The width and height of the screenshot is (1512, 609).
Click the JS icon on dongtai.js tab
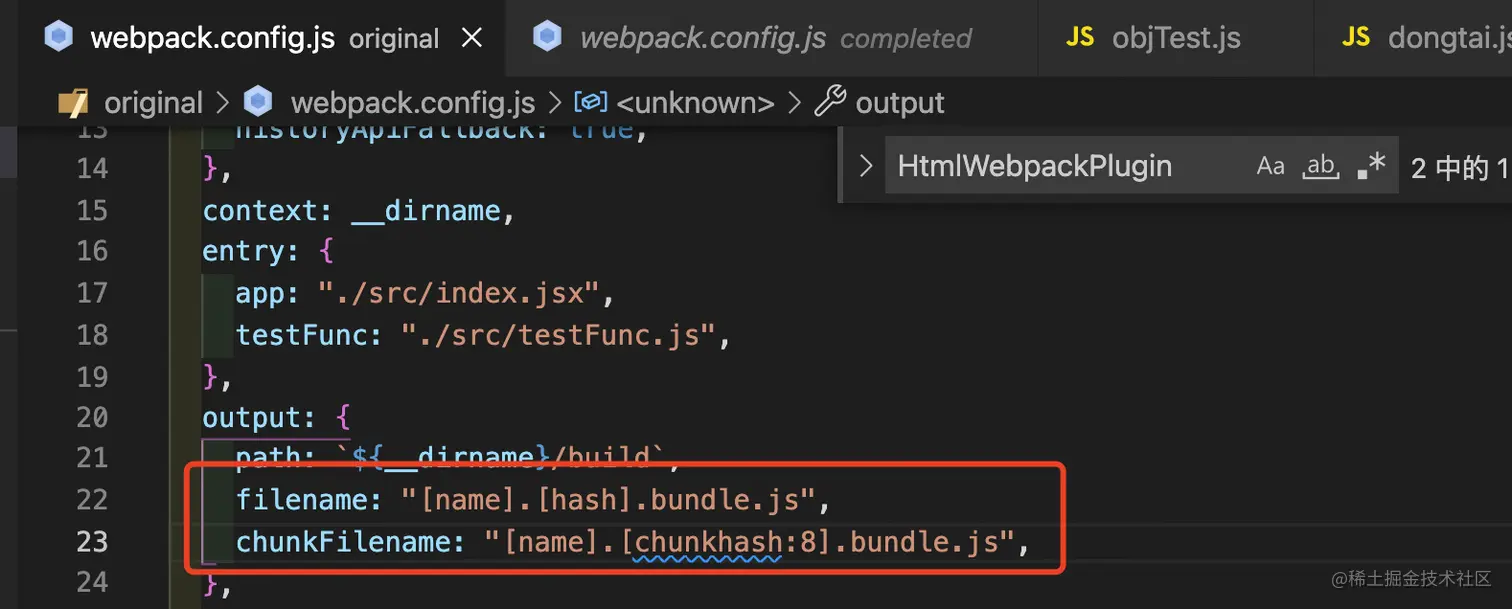tap(1356, 38)
